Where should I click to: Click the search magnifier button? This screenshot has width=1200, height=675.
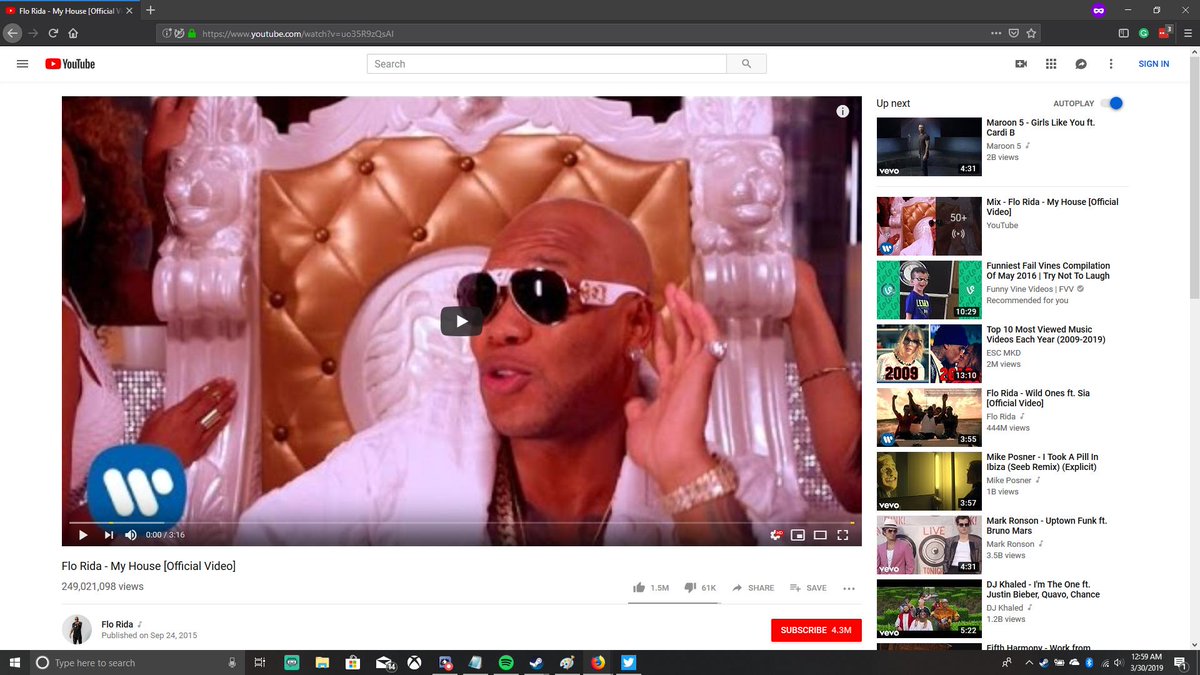coord(746,64)
